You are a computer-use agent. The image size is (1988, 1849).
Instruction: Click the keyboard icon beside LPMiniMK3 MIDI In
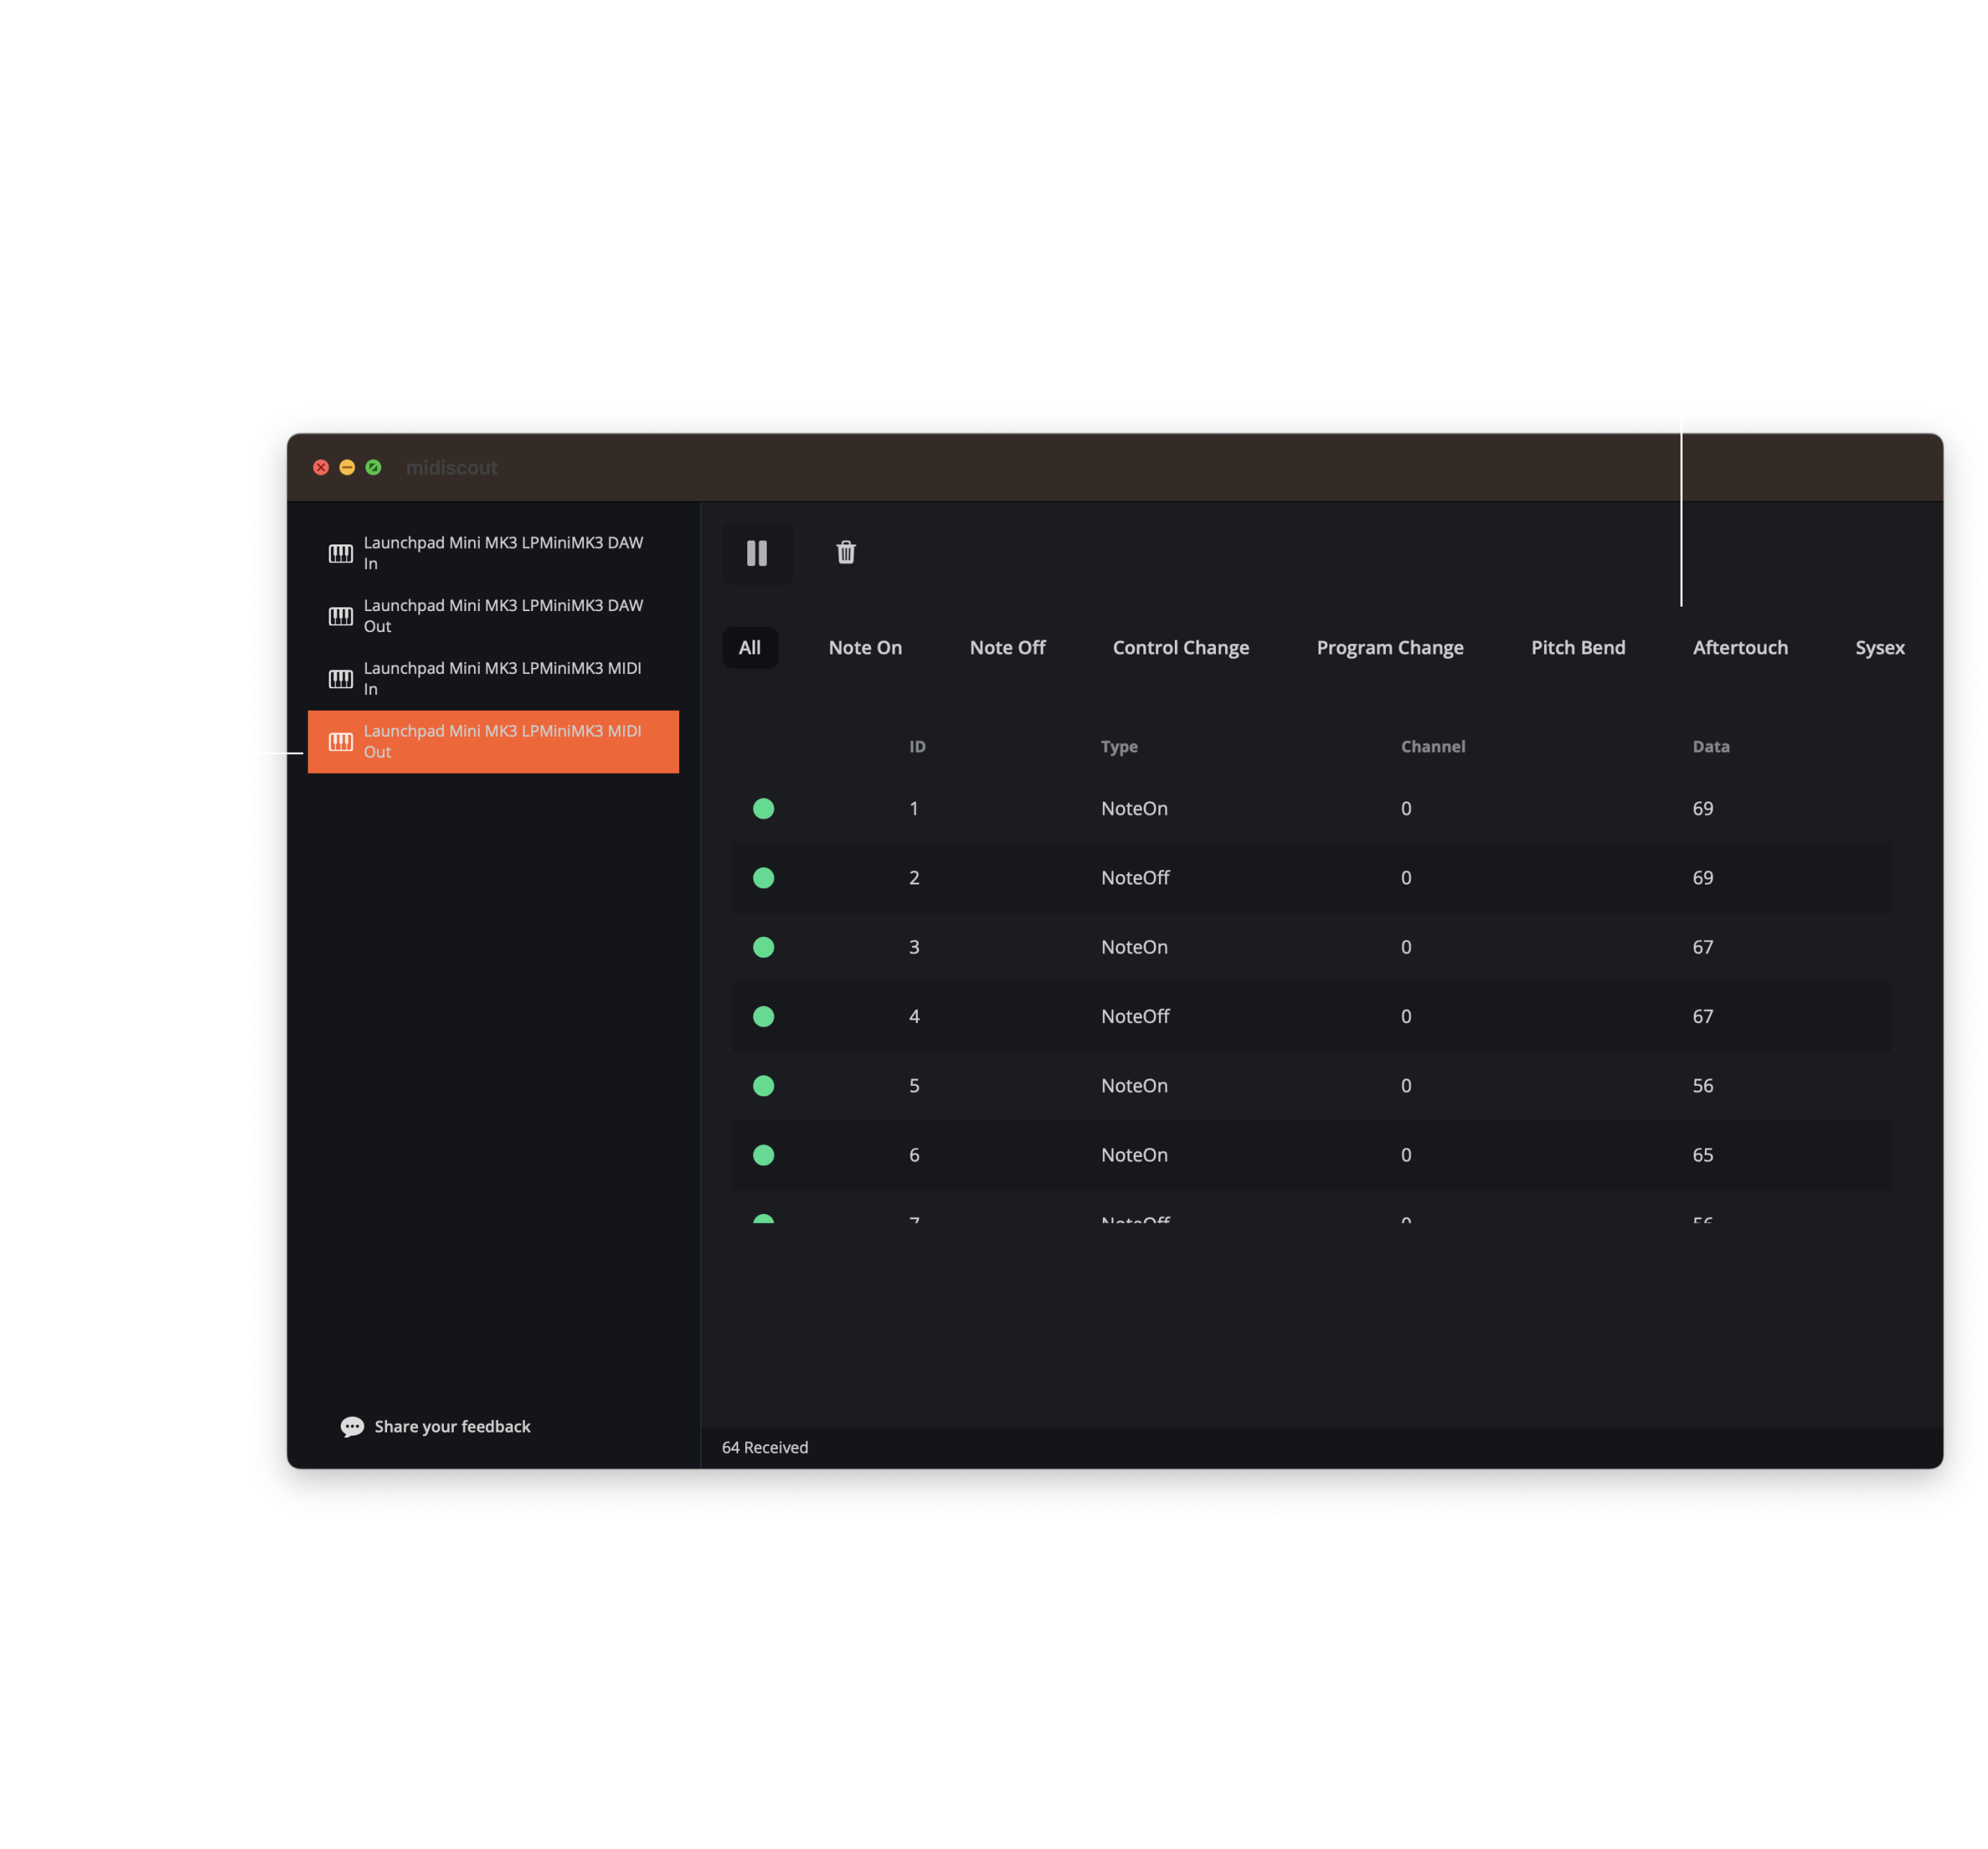pos(341,678)
